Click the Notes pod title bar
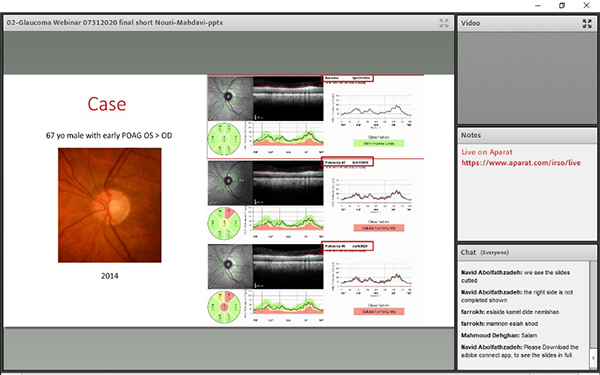Screen dimensions: 600x375 (x=527, y=135)
